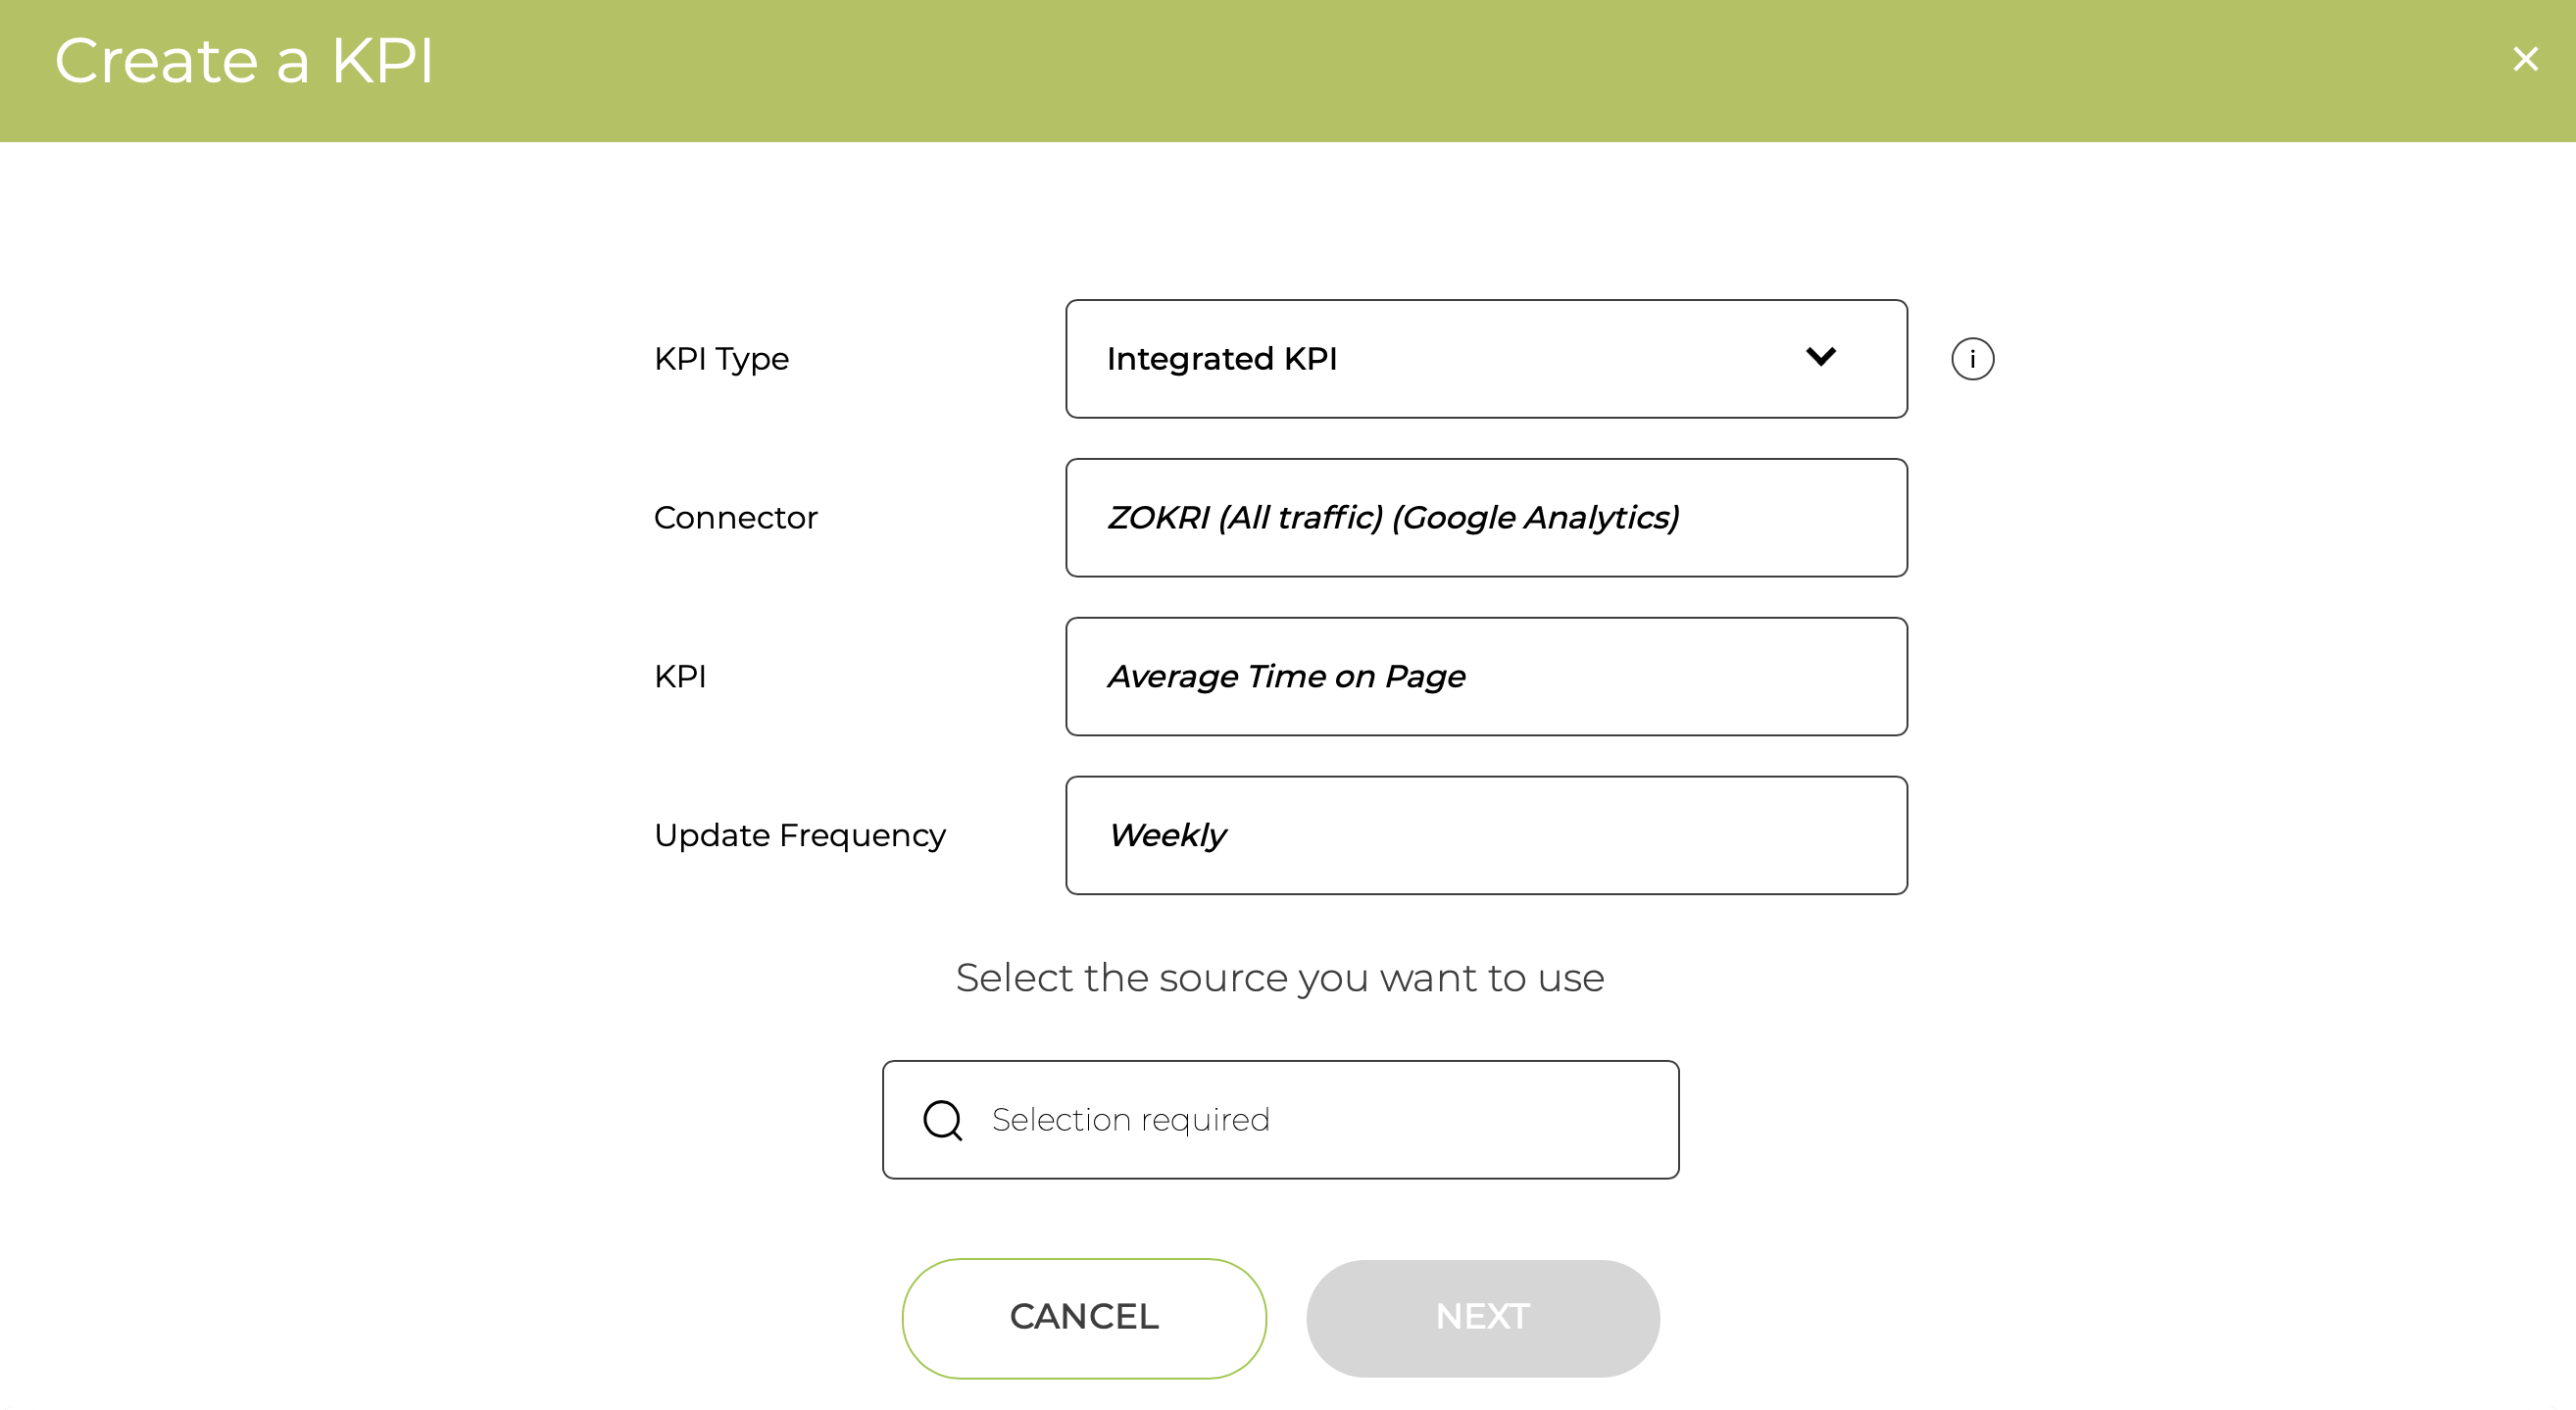The height and width of the screenshot is (1410, 2576).
Task: Click the magnifier search icon
Action: tap(942, 1121)
